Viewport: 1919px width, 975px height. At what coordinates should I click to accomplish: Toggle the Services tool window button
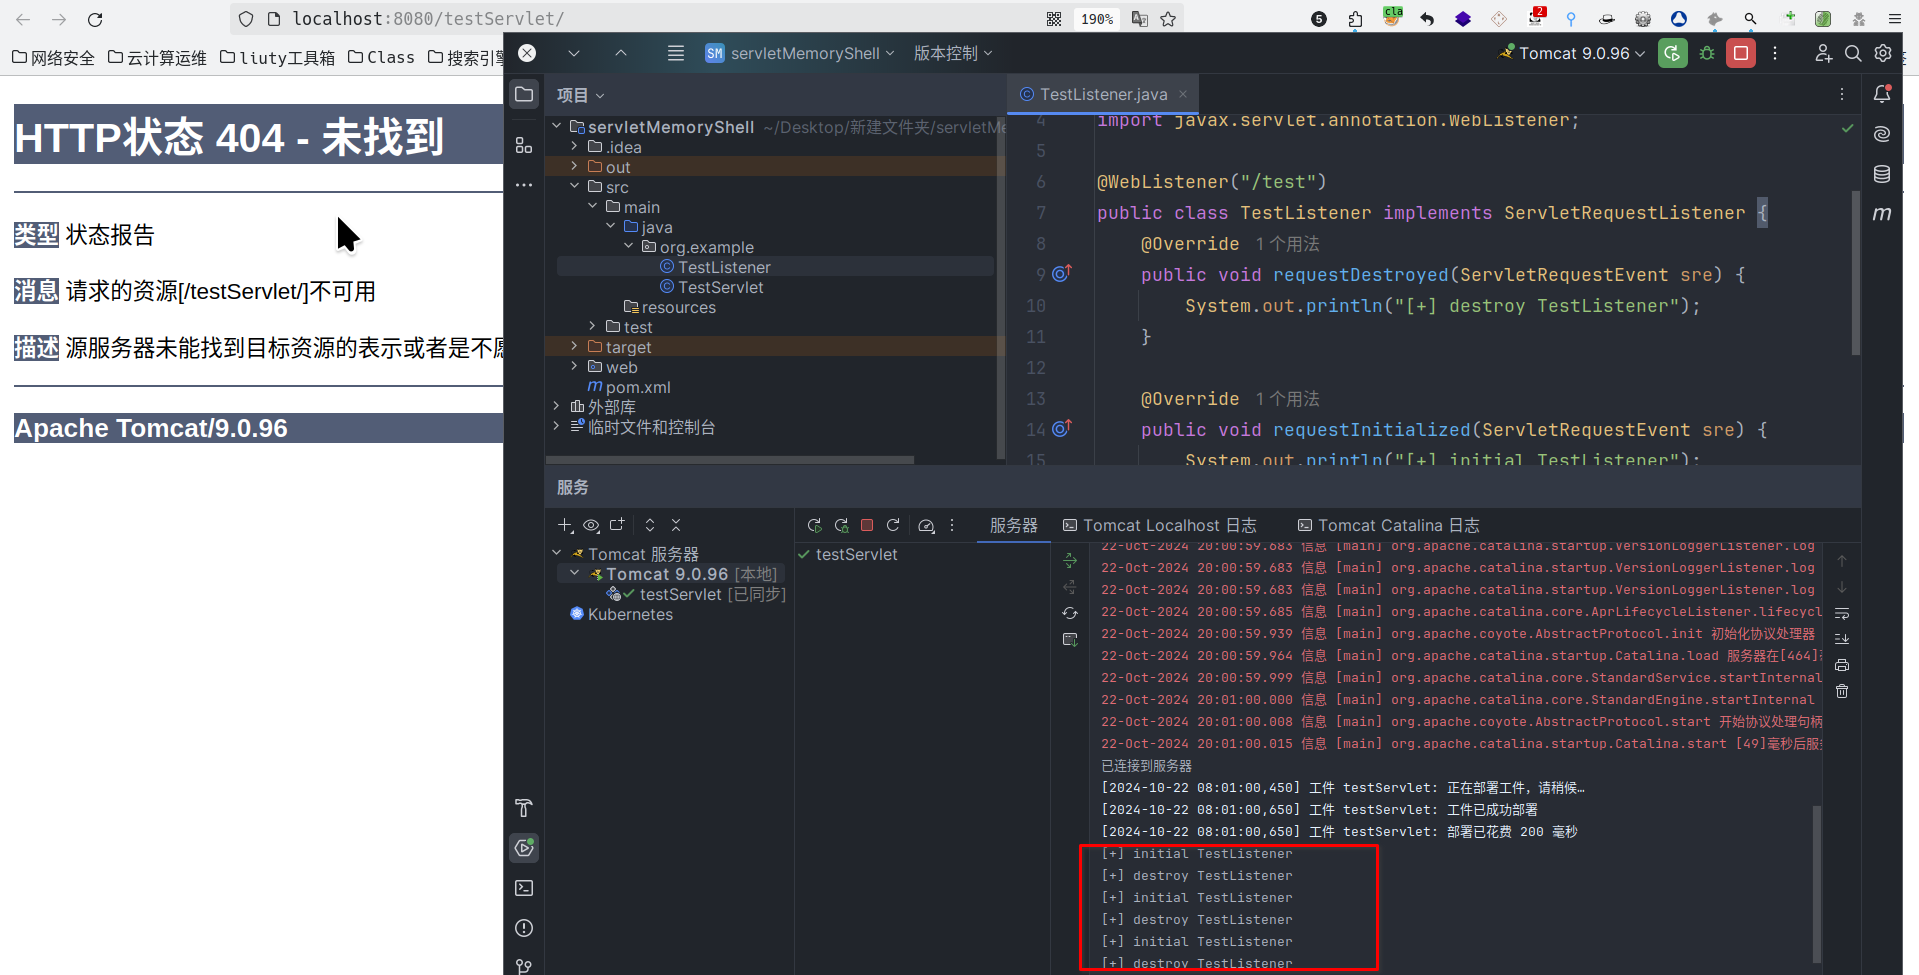coord(524,848)
